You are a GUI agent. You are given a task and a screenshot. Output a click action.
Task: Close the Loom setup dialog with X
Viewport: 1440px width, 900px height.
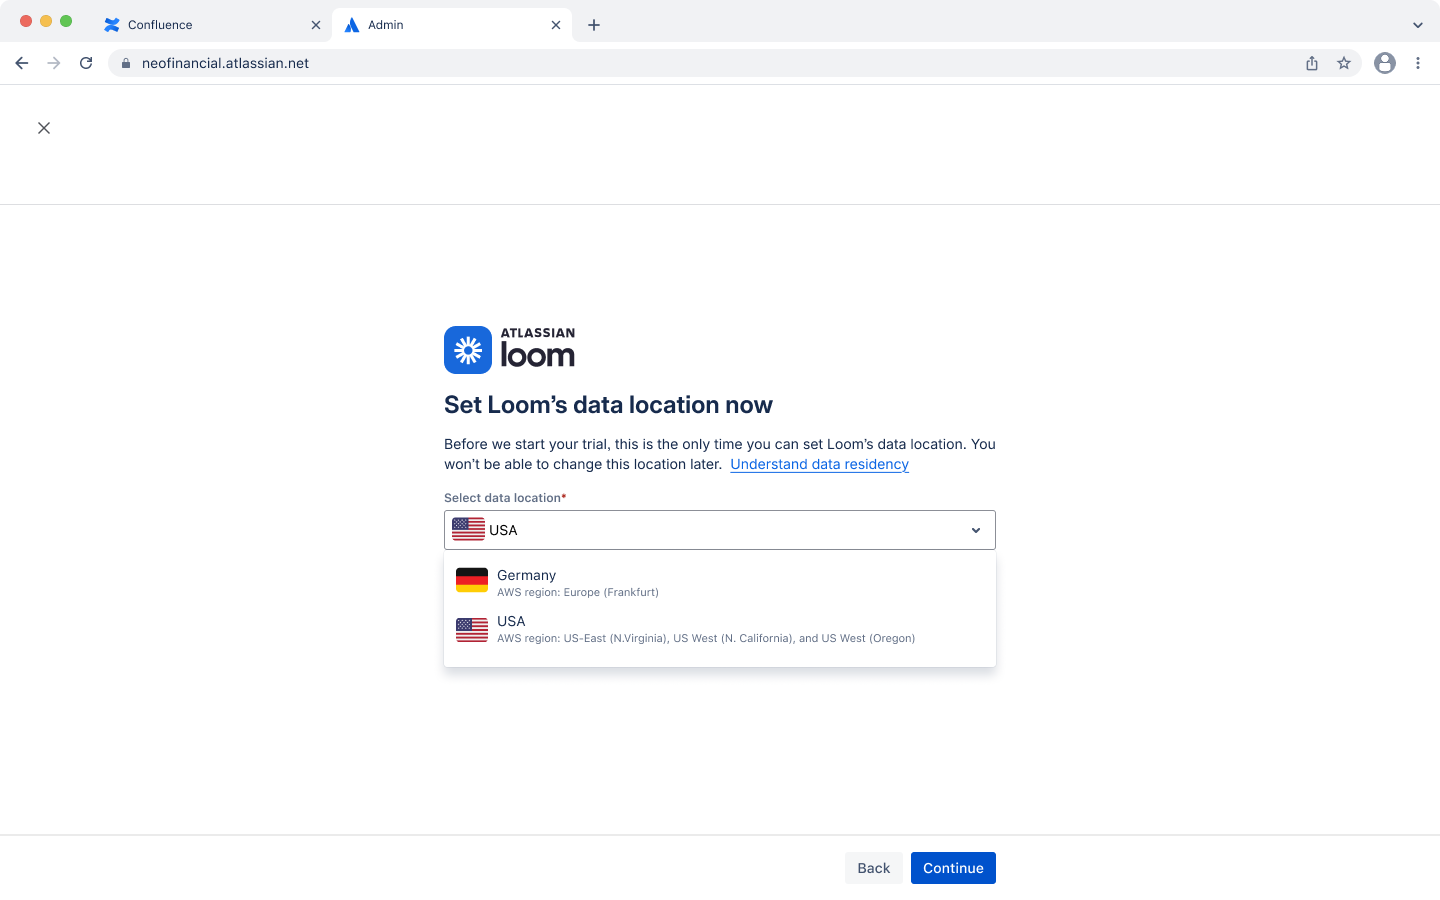pos(44,128)
